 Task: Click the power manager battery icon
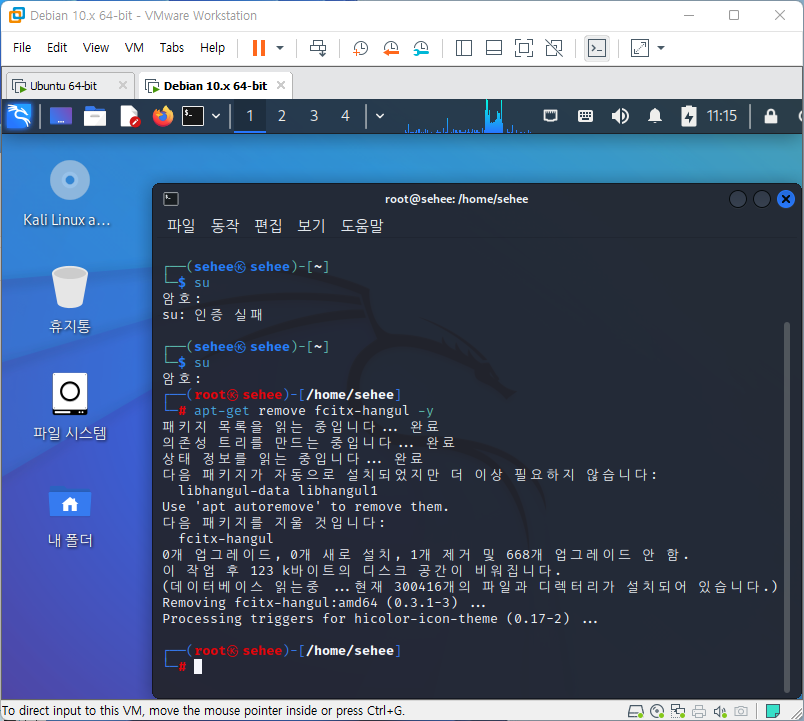pos(689,116)
